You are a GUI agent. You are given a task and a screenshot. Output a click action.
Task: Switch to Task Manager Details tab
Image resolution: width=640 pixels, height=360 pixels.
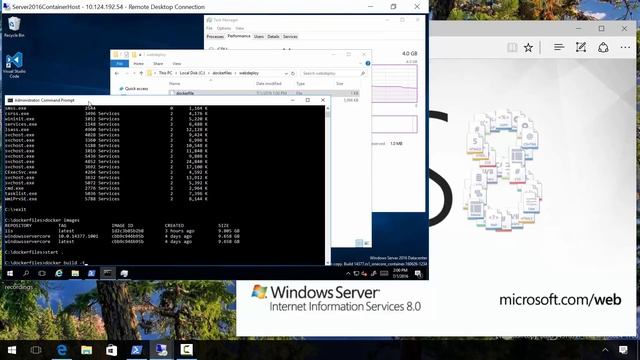coord(273,37)
